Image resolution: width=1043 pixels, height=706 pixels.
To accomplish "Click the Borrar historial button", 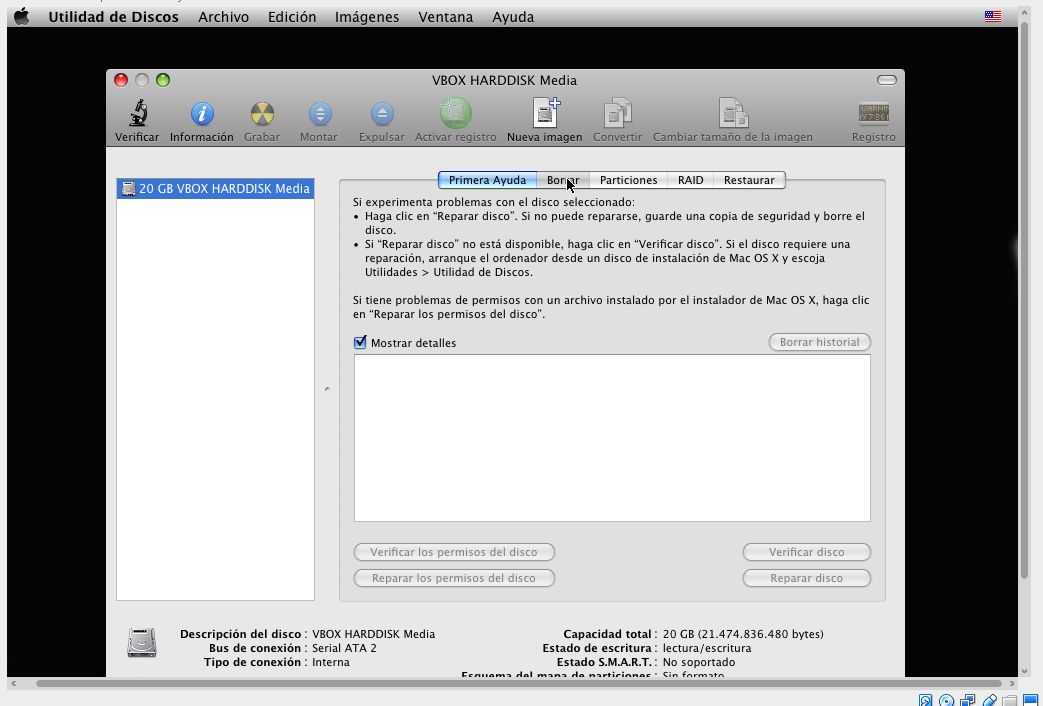I will click(820, 342).
